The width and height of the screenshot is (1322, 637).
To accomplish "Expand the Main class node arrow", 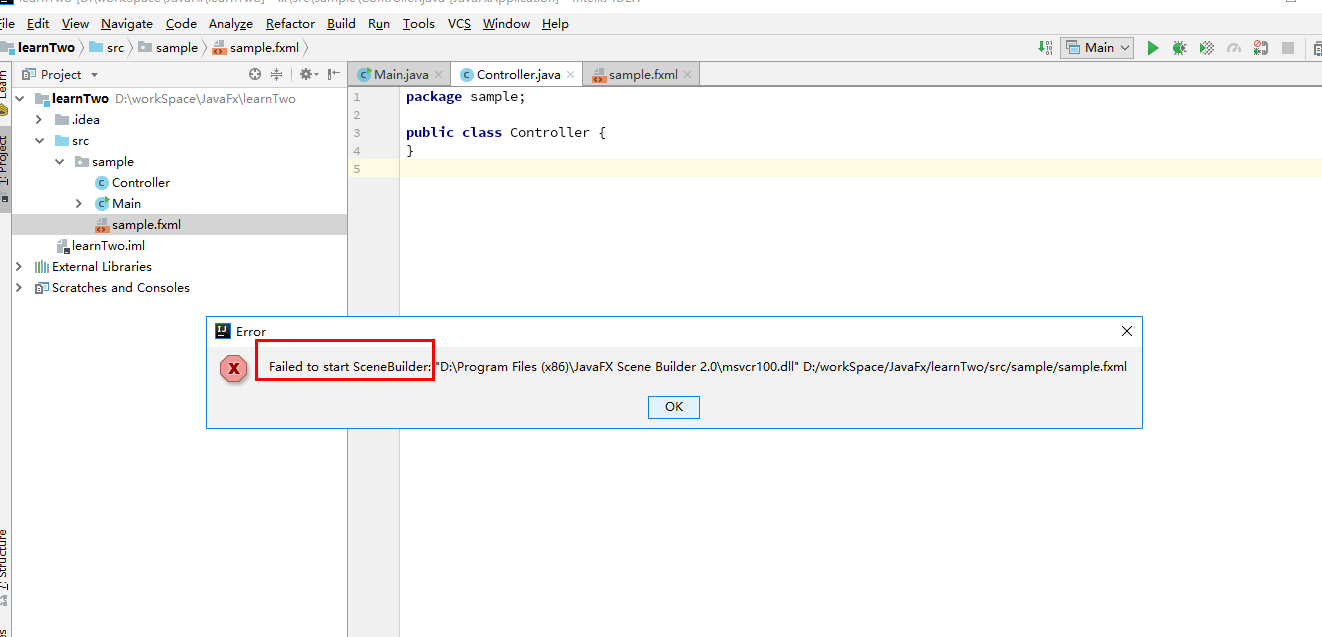I will point(79,204).
